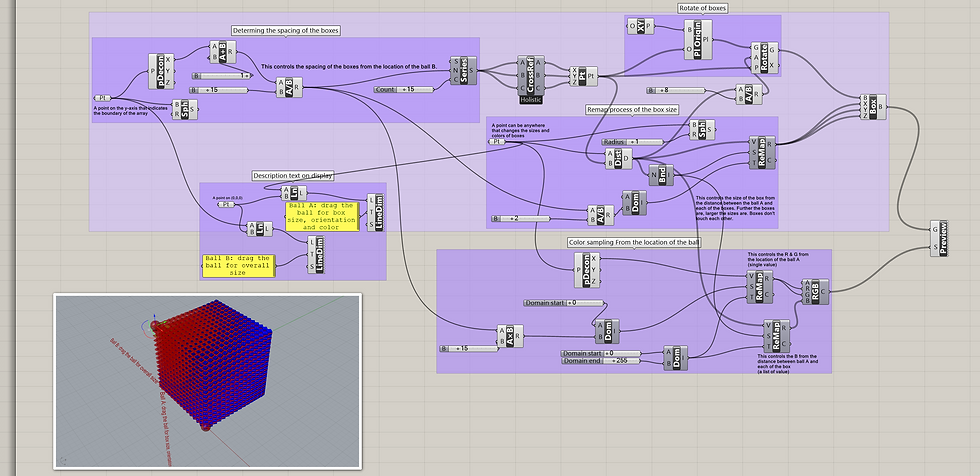Click the Domain end 255 slider
The image size is (980, 476).
(x=601, y=361)
